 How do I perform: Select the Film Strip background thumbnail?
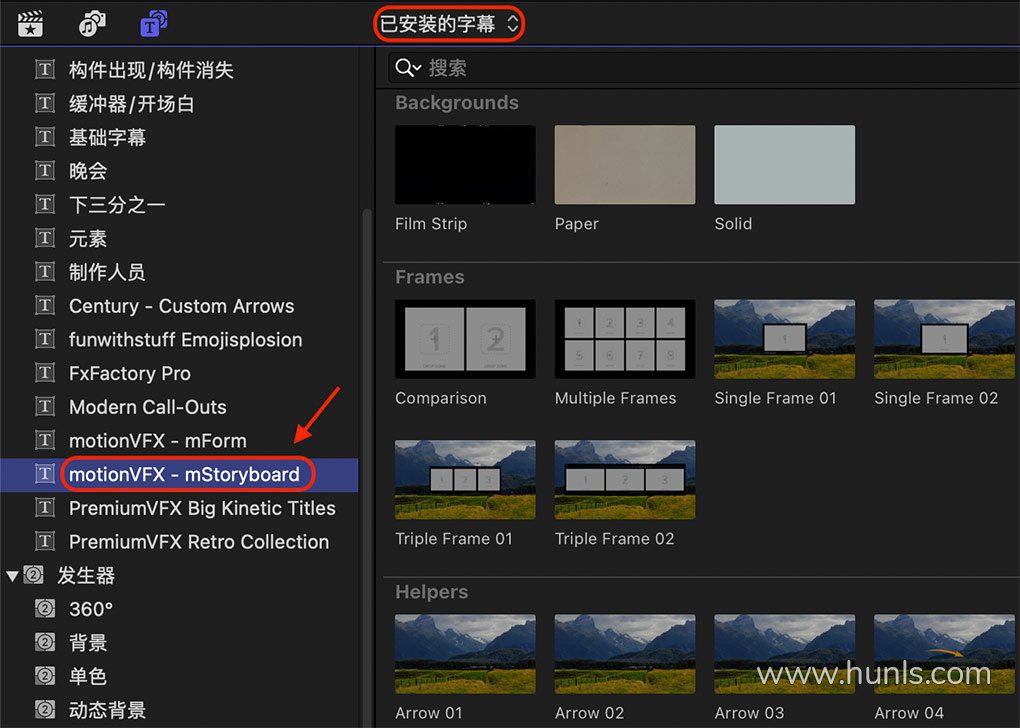[465, 165]
